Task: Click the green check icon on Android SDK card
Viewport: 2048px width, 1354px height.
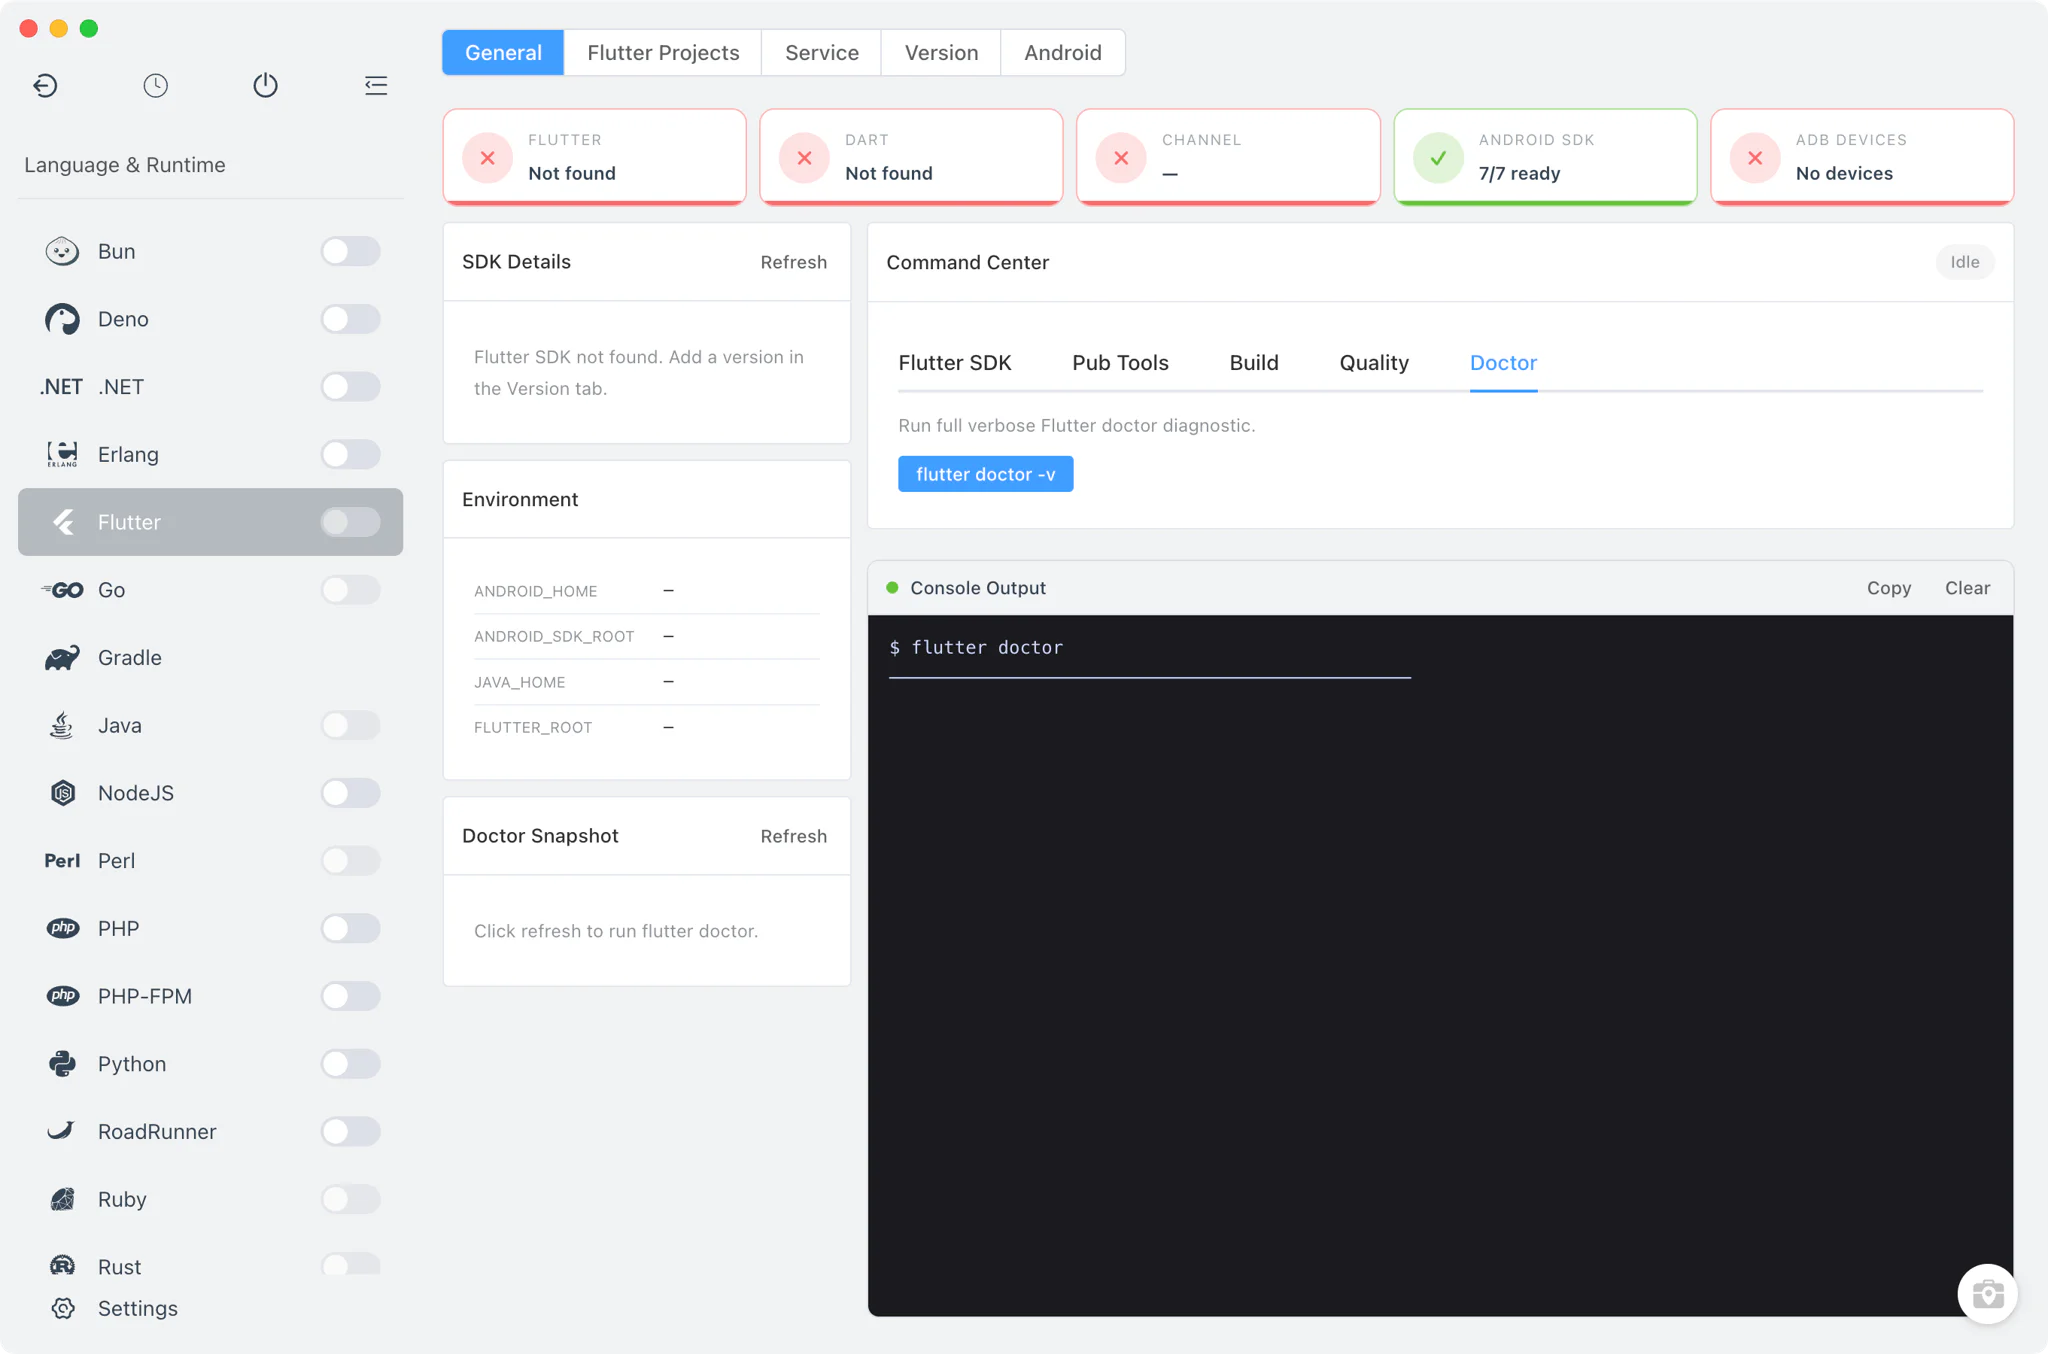Action: point(1438,158)
